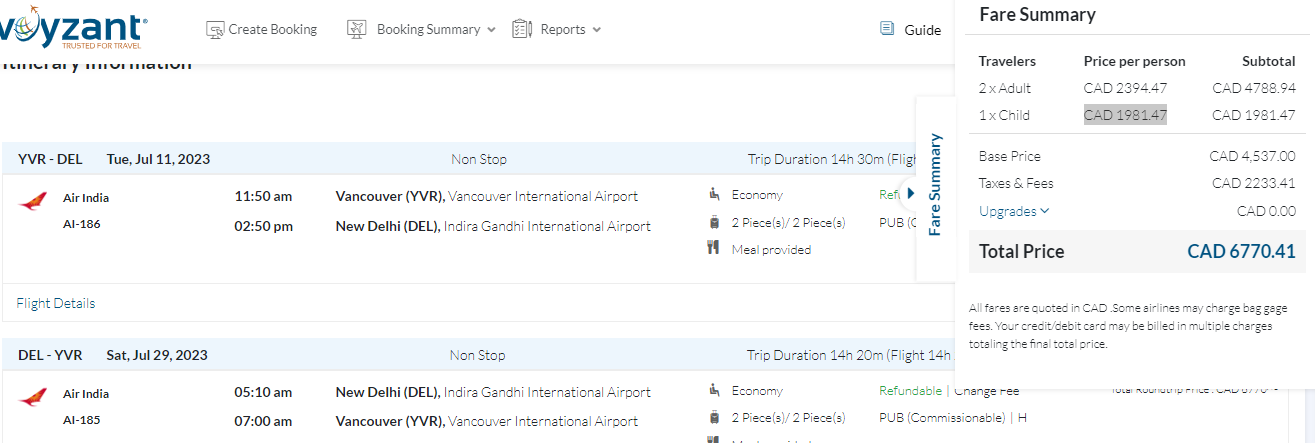Click the Air India logo for AI-186
This screenshot has height=443, width=1315.
(32, 203)
